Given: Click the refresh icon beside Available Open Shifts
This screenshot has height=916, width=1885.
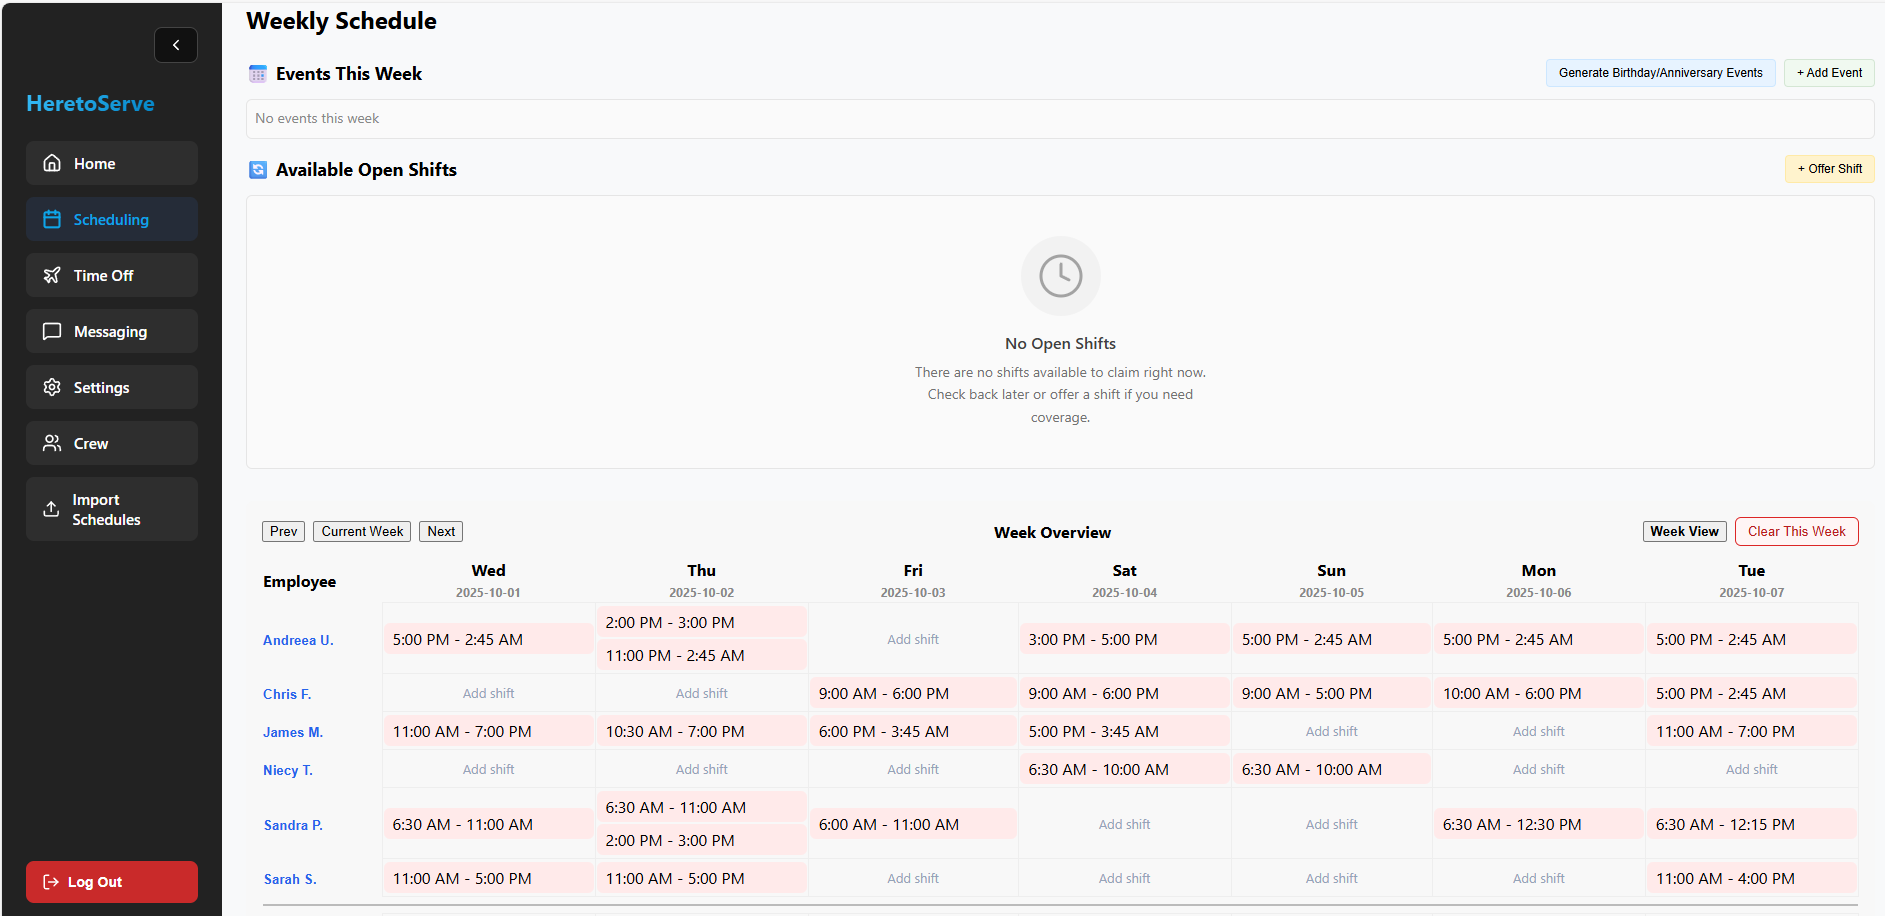Looking at the screenshot, I should (x=258, y=169).
